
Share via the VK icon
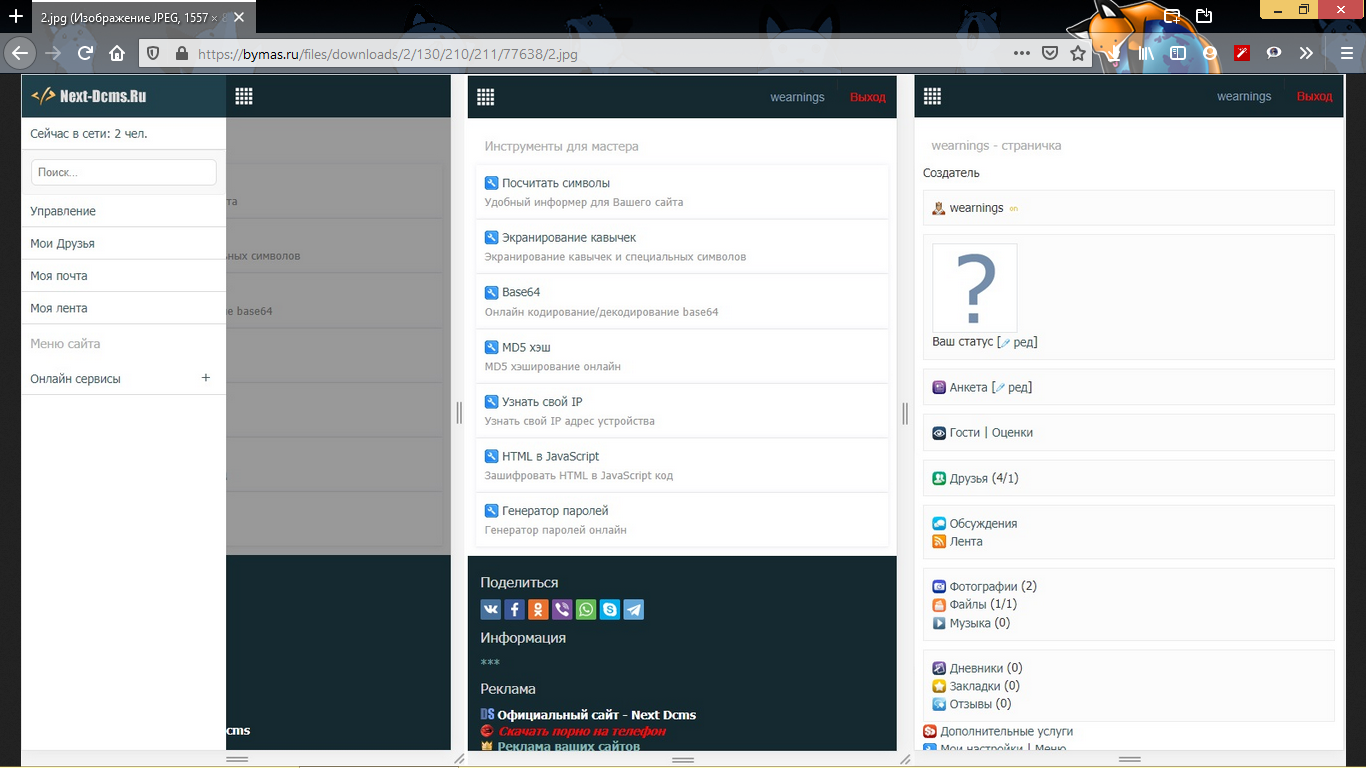click(490, 610)
